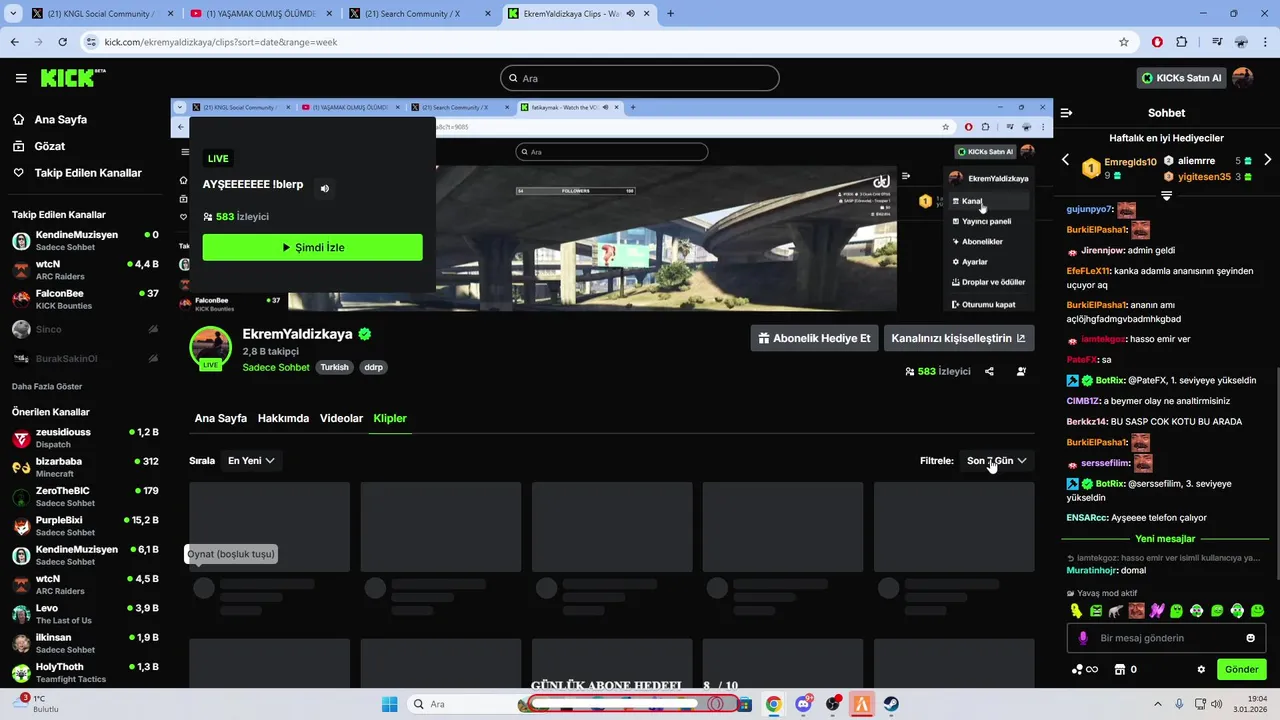The height and width of the screenshot is (720, 1280).
Task: Expand the weekly gifters leaderboard
Action: 1166,196
